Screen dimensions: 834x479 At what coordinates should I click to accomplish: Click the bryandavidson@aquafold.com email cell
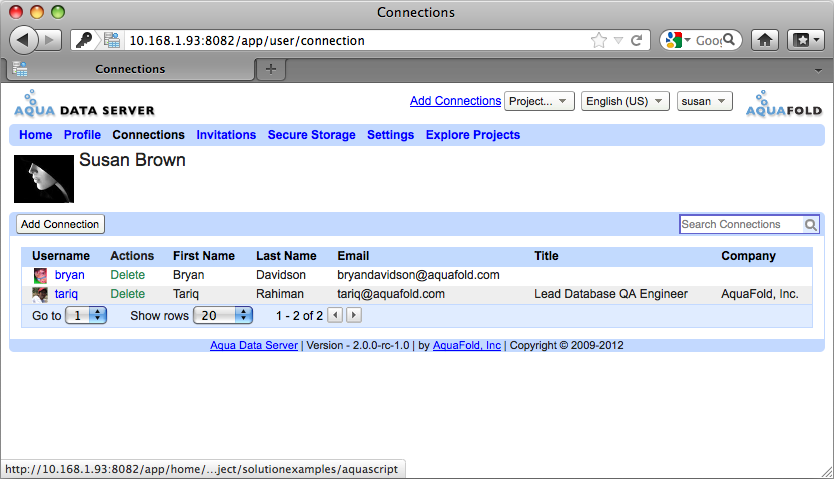(x=418, y=275)
